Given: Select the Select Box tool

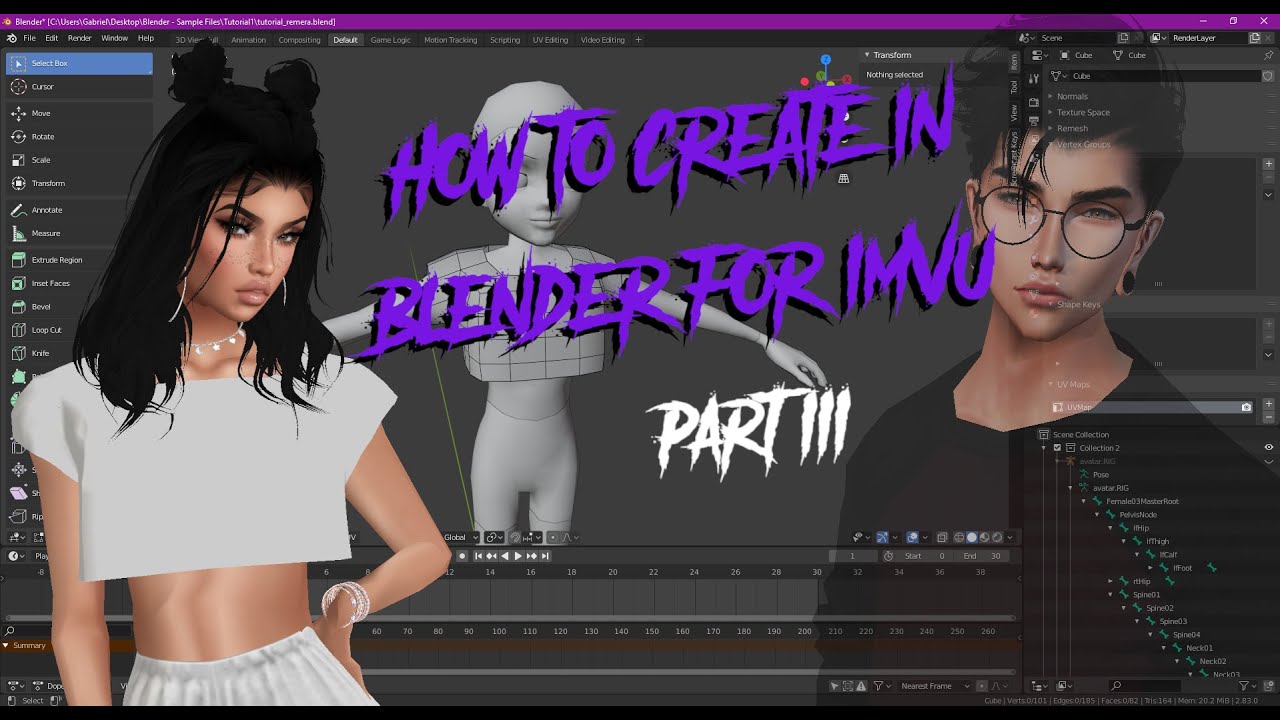Looking at the screenshot, I should click(x=79, y=63).
